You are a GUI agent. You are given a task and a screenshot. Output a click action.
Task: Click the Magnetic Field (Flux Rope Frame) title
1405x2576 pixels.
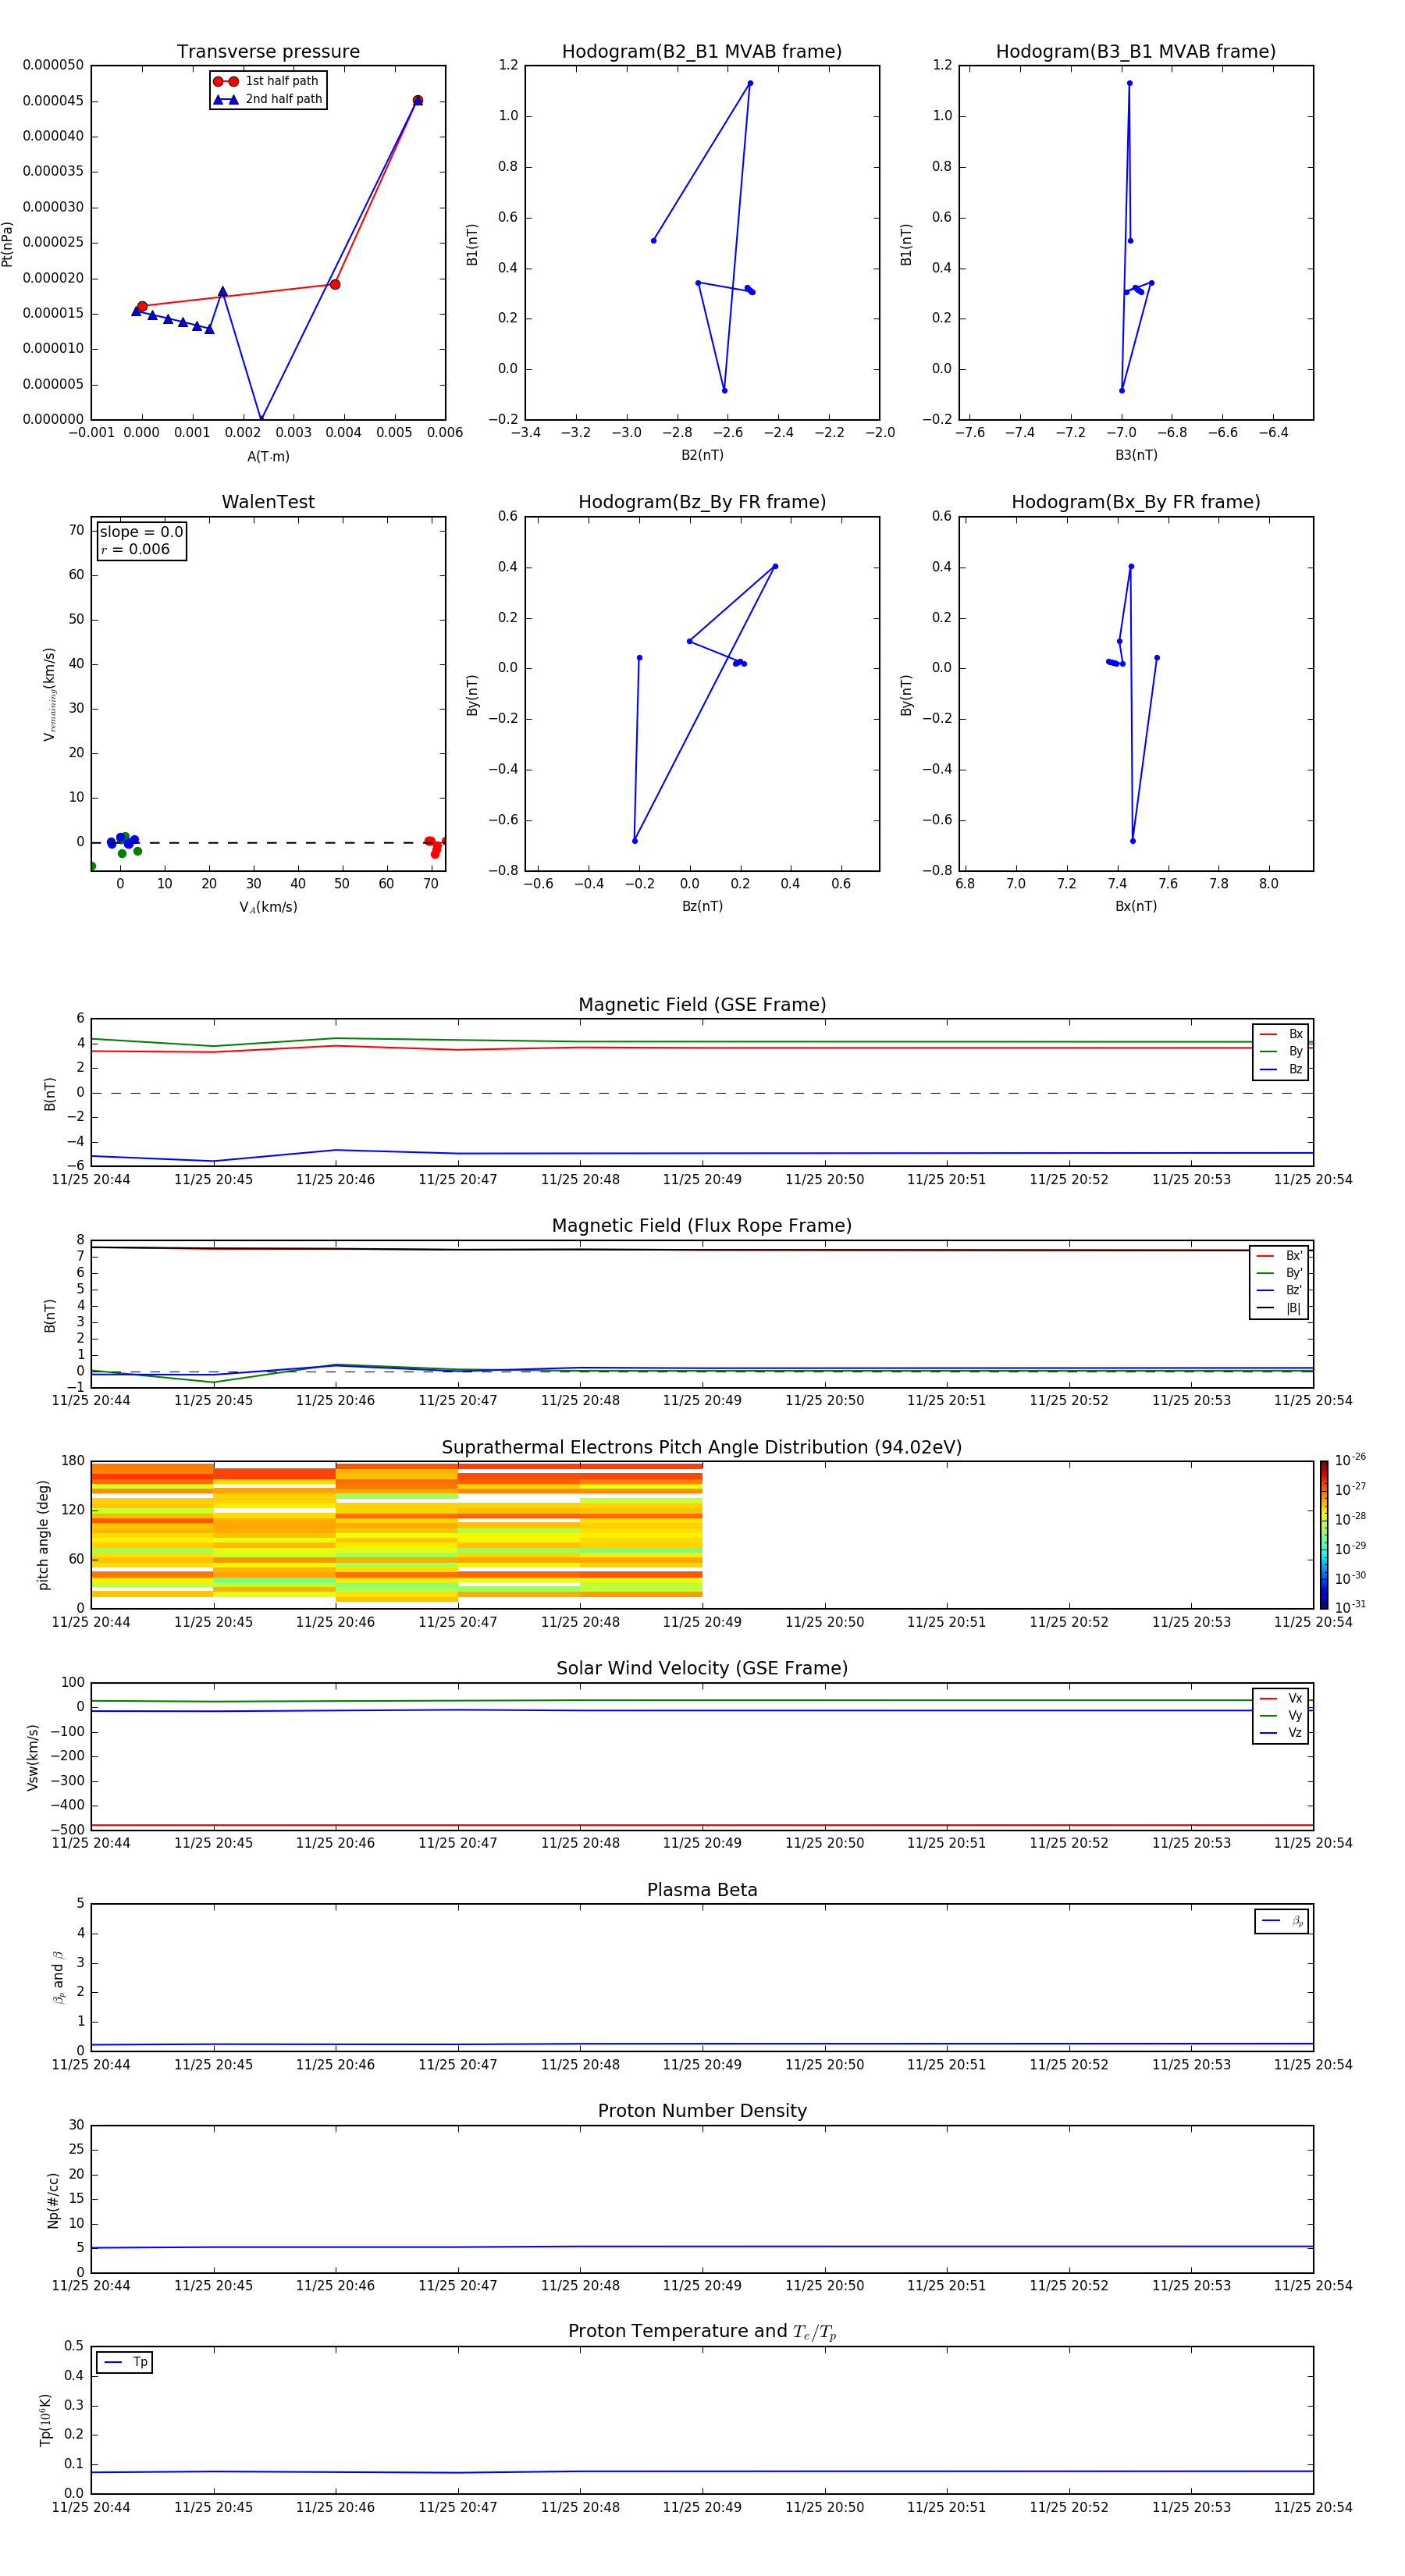point(702,1226)
